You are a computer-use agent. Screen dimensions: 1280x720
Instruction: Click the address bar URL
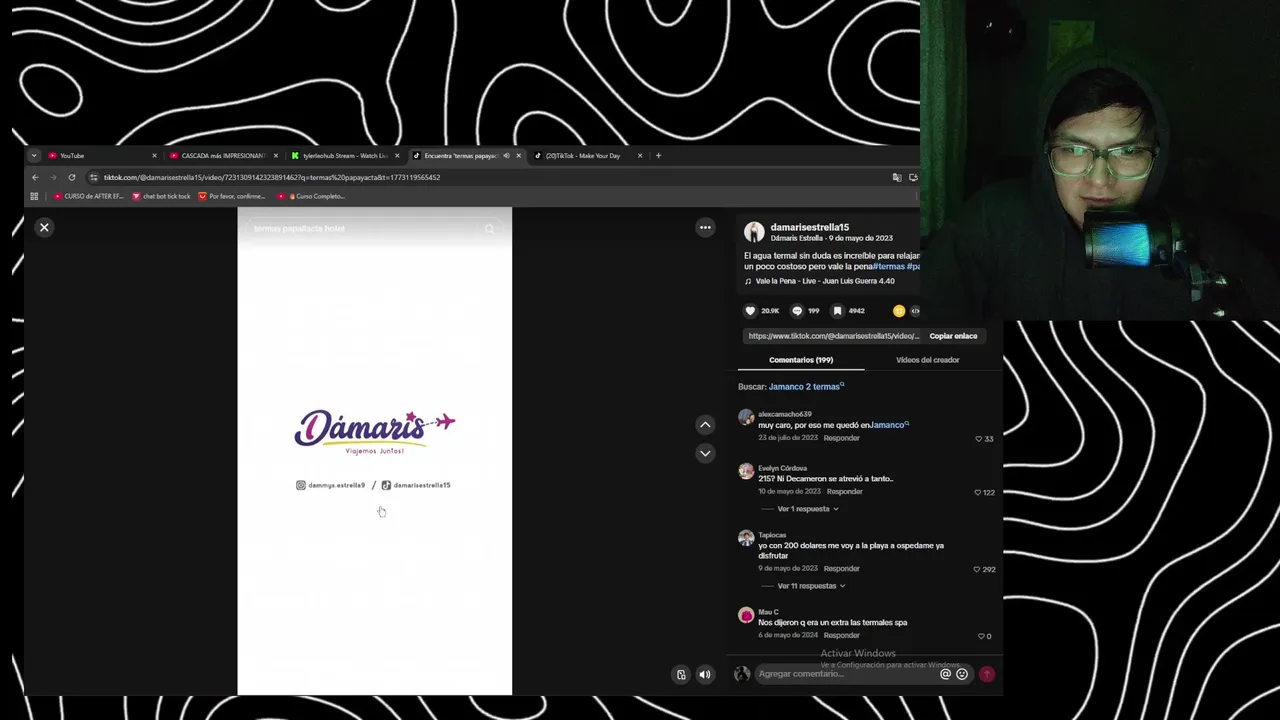coord(272,178)
